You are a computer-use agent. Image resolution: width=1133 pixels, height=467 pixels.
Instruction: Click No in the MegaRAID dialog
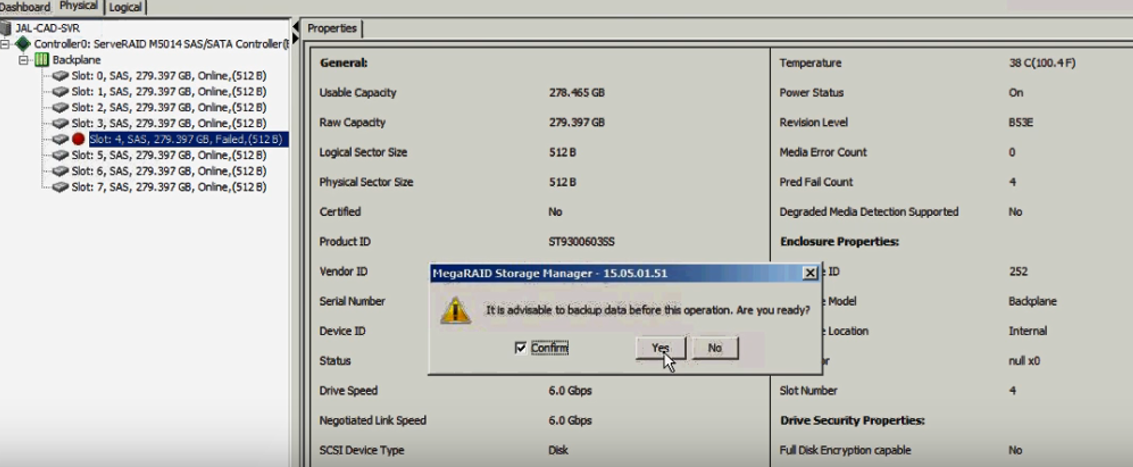[715, 348]
